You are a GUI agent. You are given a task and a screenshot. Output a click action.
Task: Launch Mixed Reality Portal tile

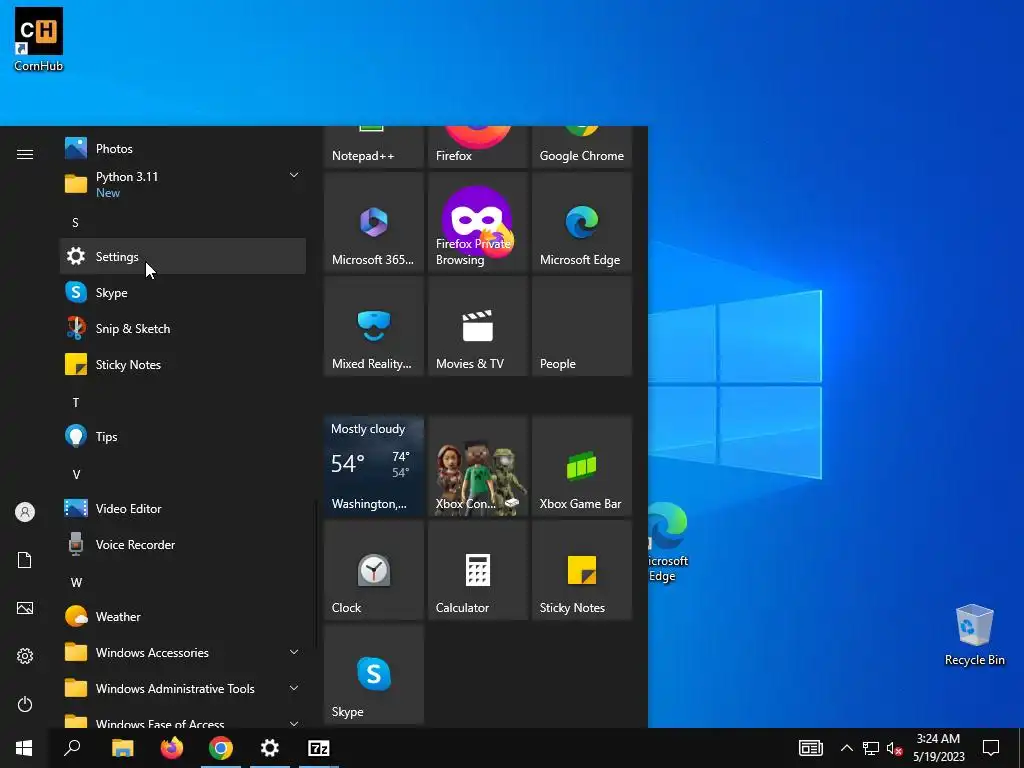[x=374, y=326]
